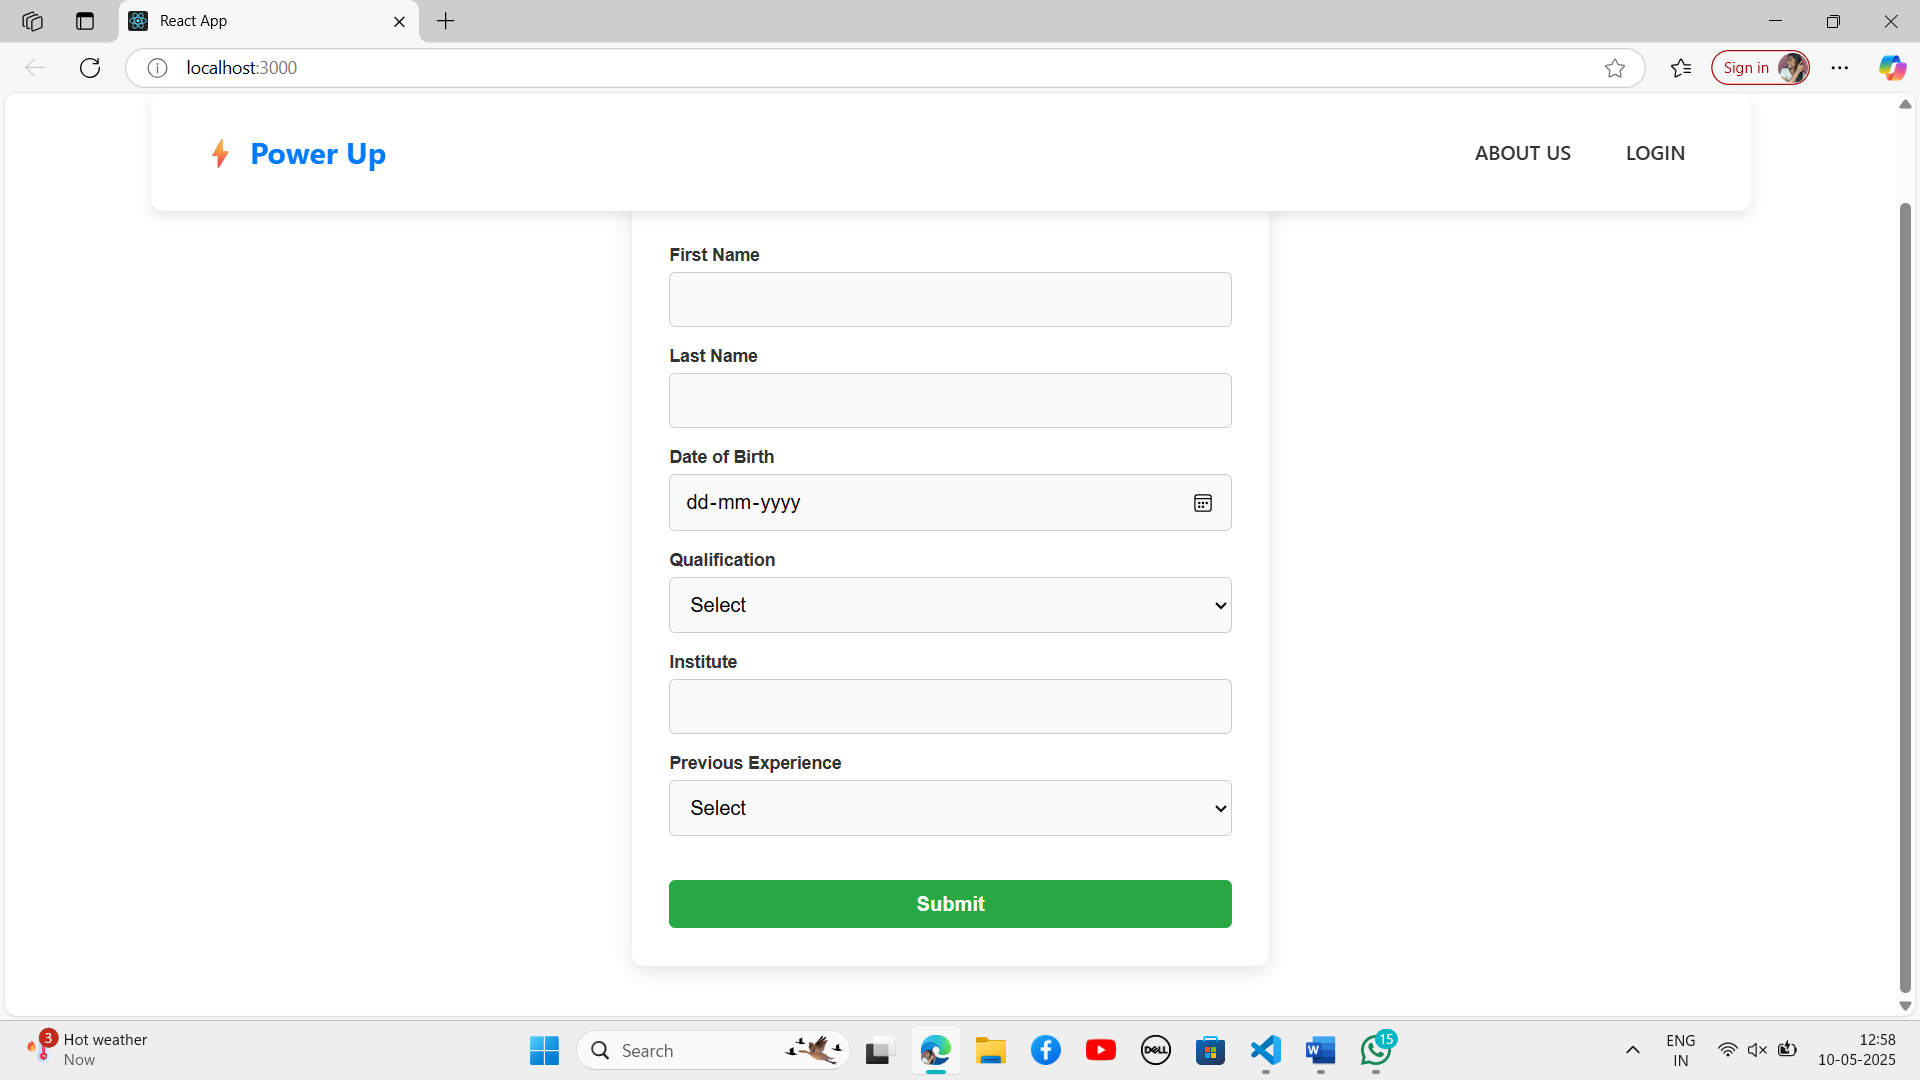Expand the Previous Experience dropdown
1920x1080 pixels.
[x=949, y=808]
